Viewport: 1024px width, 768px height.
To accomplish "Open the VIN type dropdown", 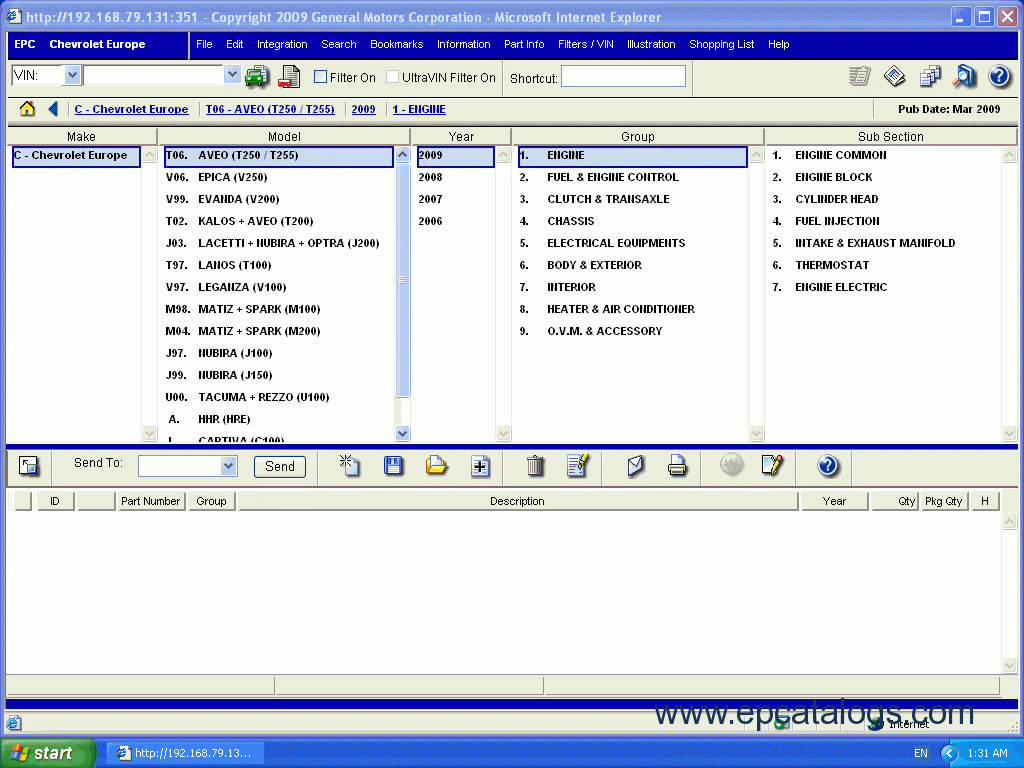I will point(72,76).
